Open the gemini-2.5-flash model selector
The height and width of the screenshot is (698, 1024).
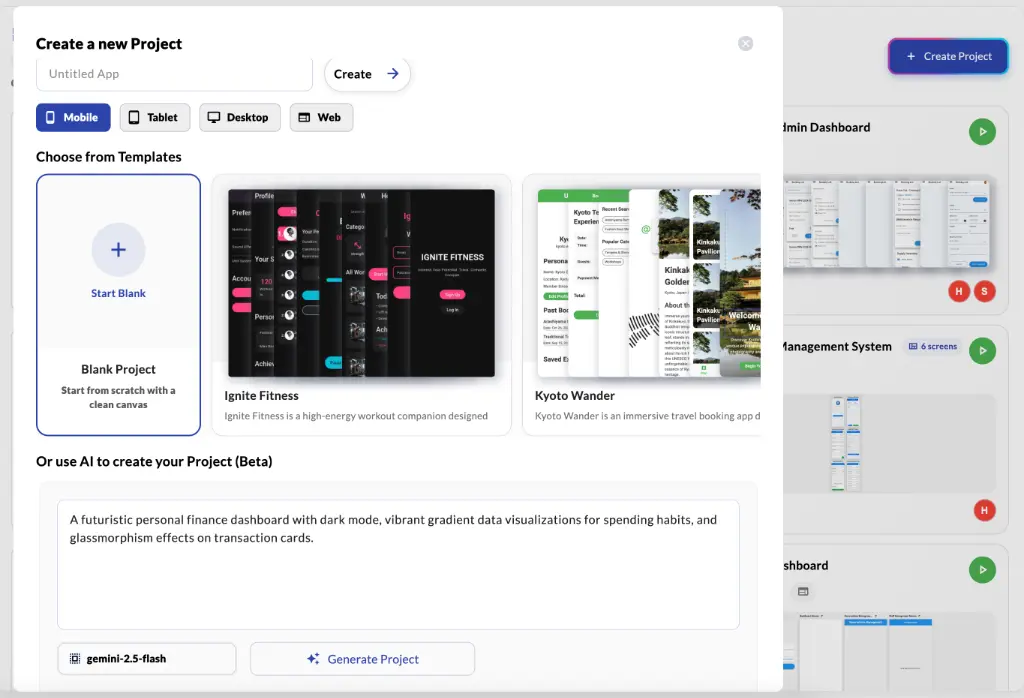tap(147, 659)
